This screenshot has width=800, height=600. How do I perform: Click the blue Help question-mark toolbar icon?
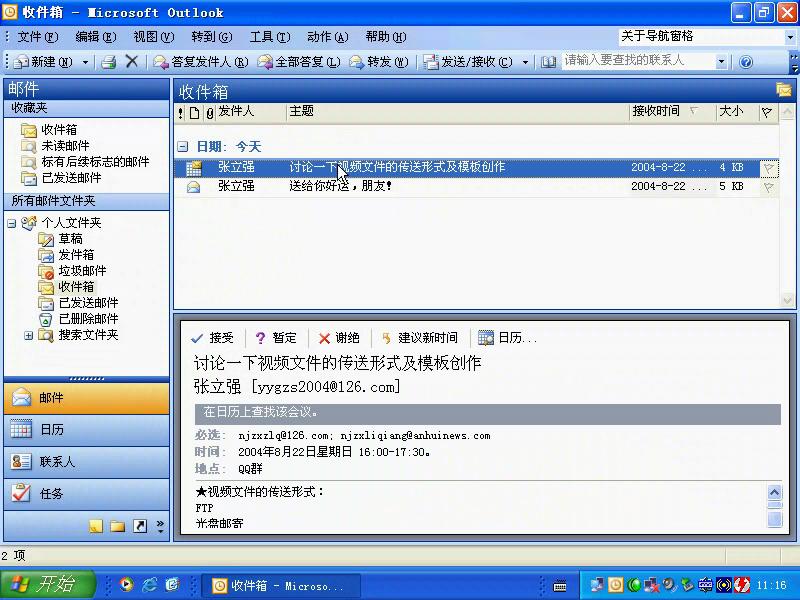pyautogui.click(x=746, y=62)
